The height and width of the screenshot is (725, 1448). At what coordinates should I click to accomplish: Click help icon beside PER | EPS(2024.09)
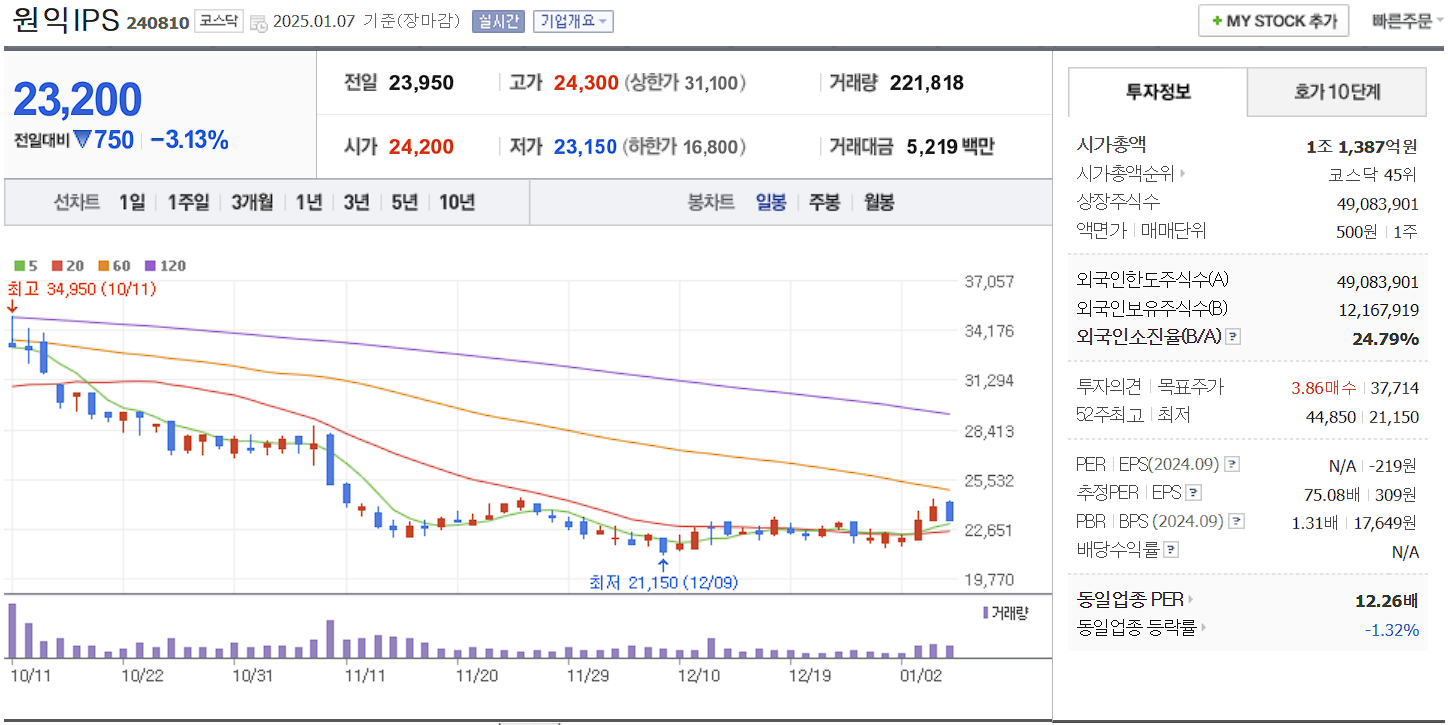point(1231,465)
